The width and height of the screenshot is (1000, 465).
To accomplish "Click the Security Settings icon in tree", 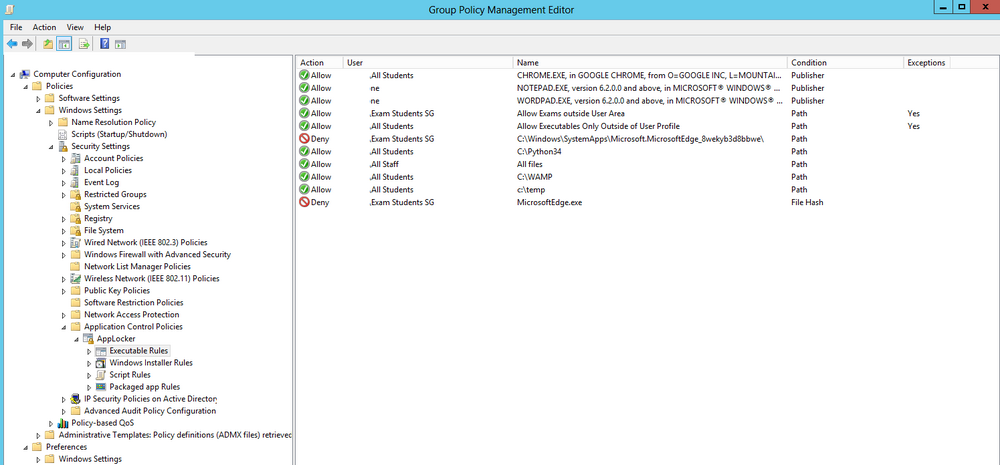I will (x=63, y=146).
